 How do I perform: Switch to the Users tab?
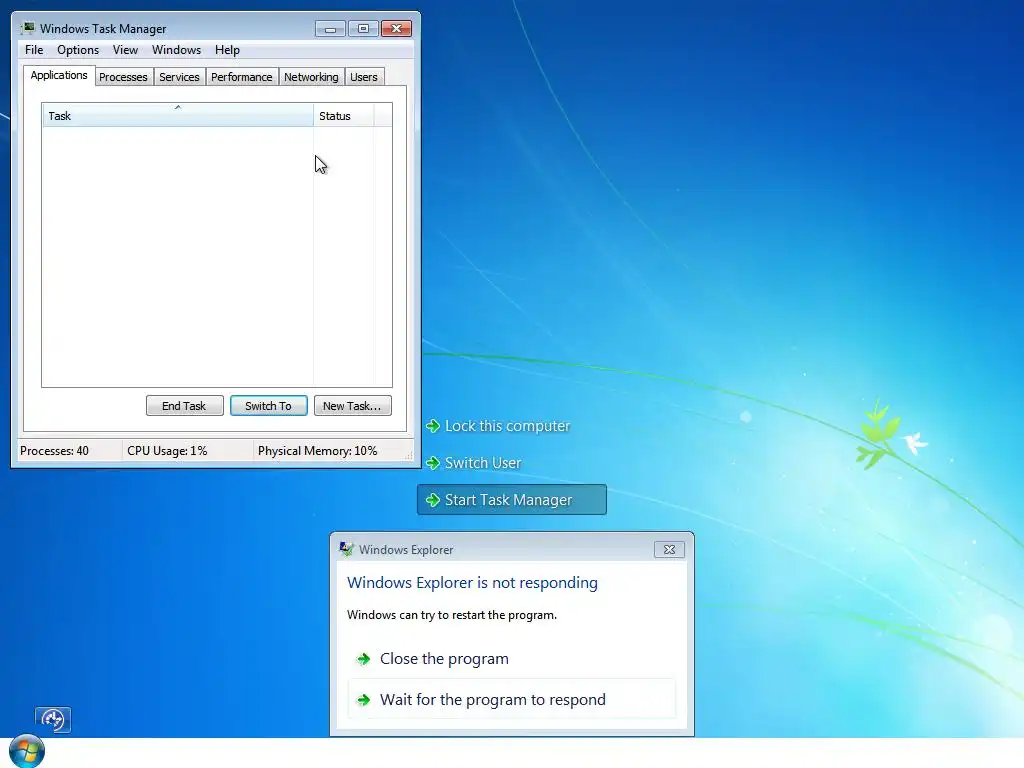click(364, 77)
